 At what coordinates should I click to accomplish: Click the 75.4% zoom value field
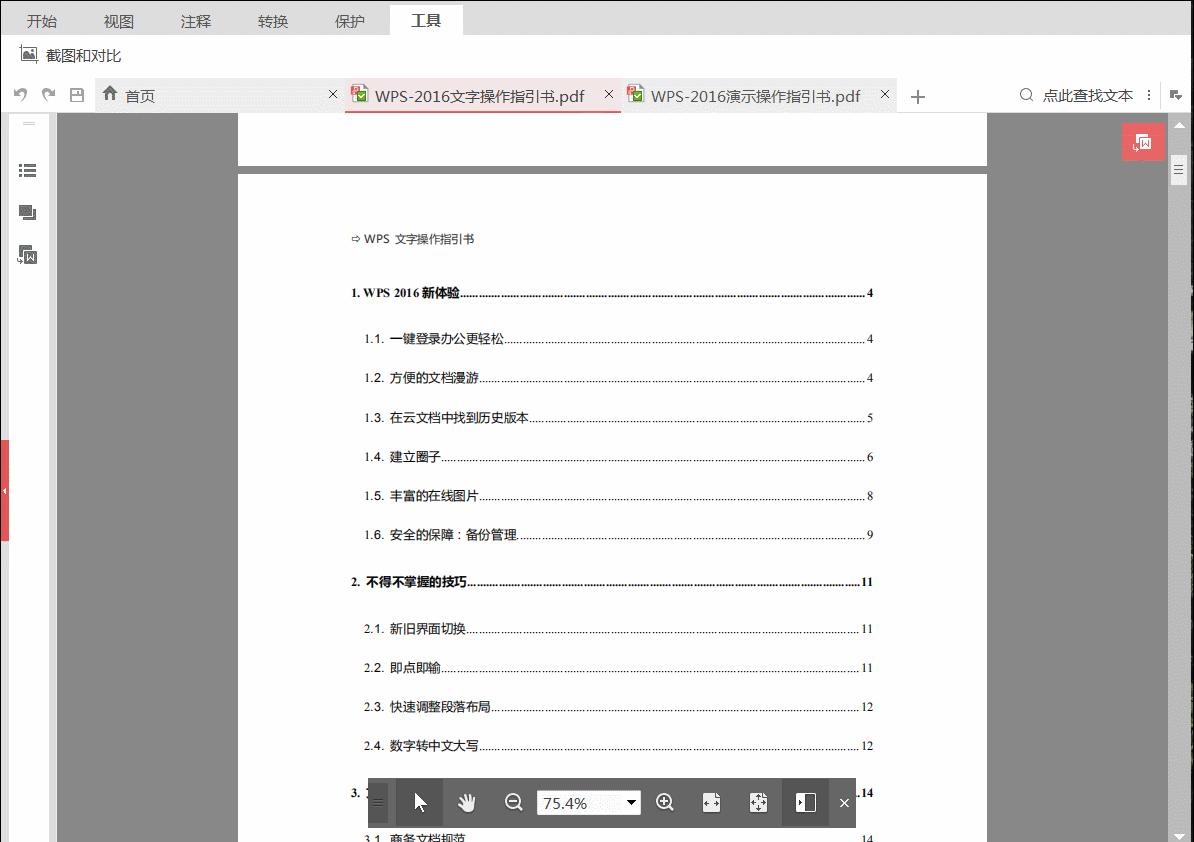click(x=580, y=803)
